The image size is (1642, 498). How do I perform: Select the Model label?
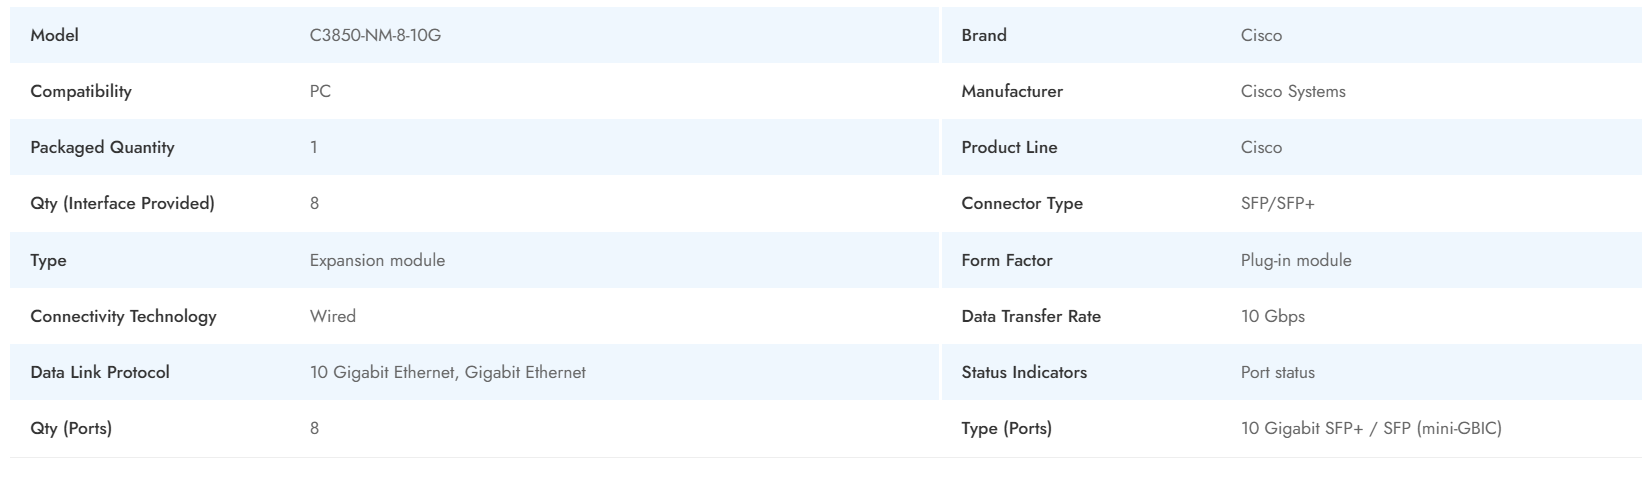click(x=54, y=35)
